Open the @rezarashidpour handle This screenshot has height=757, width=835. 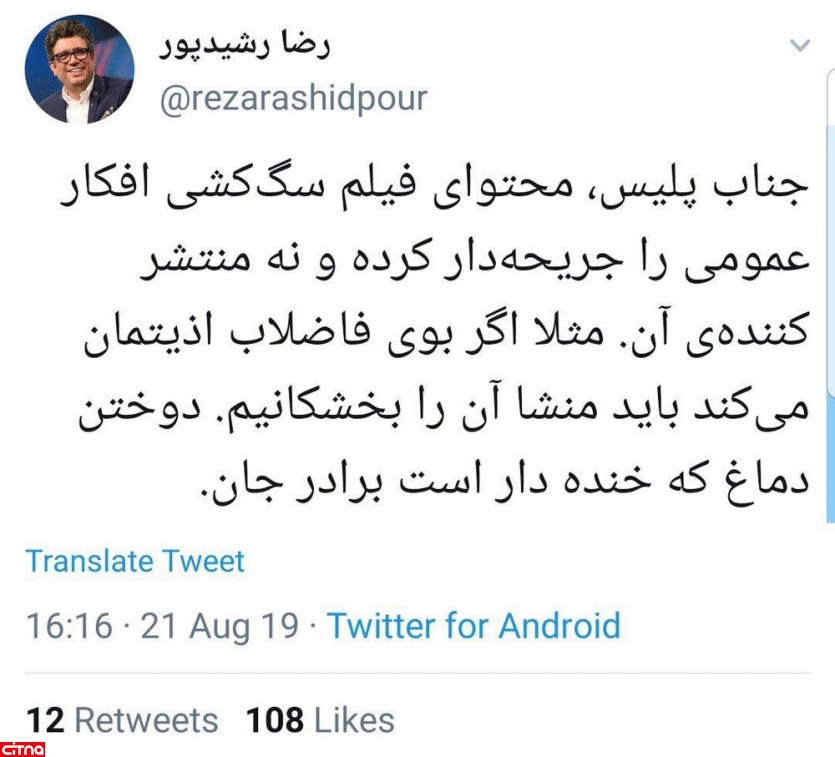coord(293,99)
